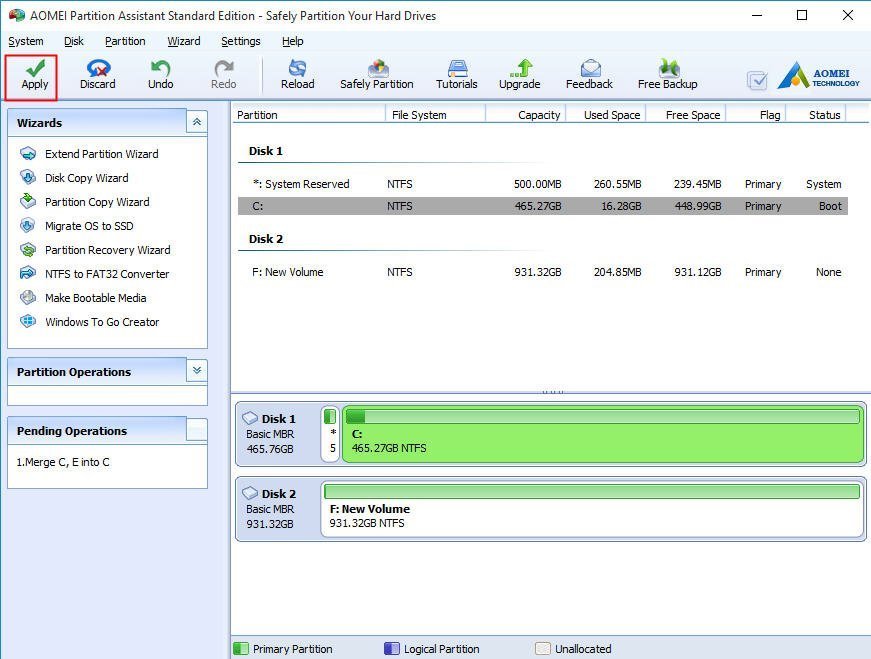Click C: capacity value 465.27GB

tap(538, 206)
